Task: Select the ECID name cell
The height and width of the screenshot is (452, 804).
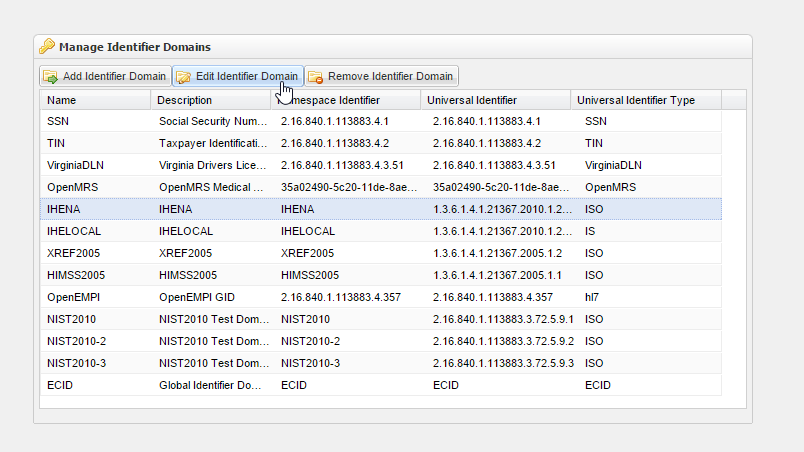Action: click(60, 386)
